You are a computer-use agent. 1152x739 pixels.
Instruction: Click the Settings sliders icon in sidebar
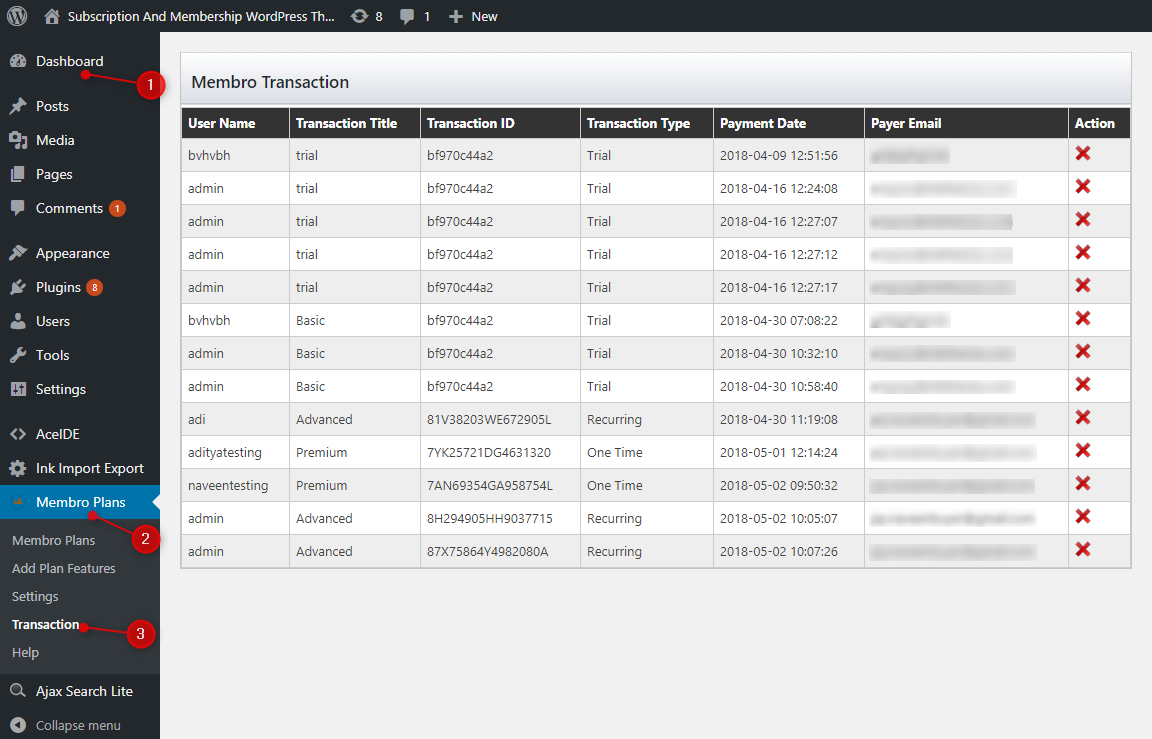tap(18, 389)
